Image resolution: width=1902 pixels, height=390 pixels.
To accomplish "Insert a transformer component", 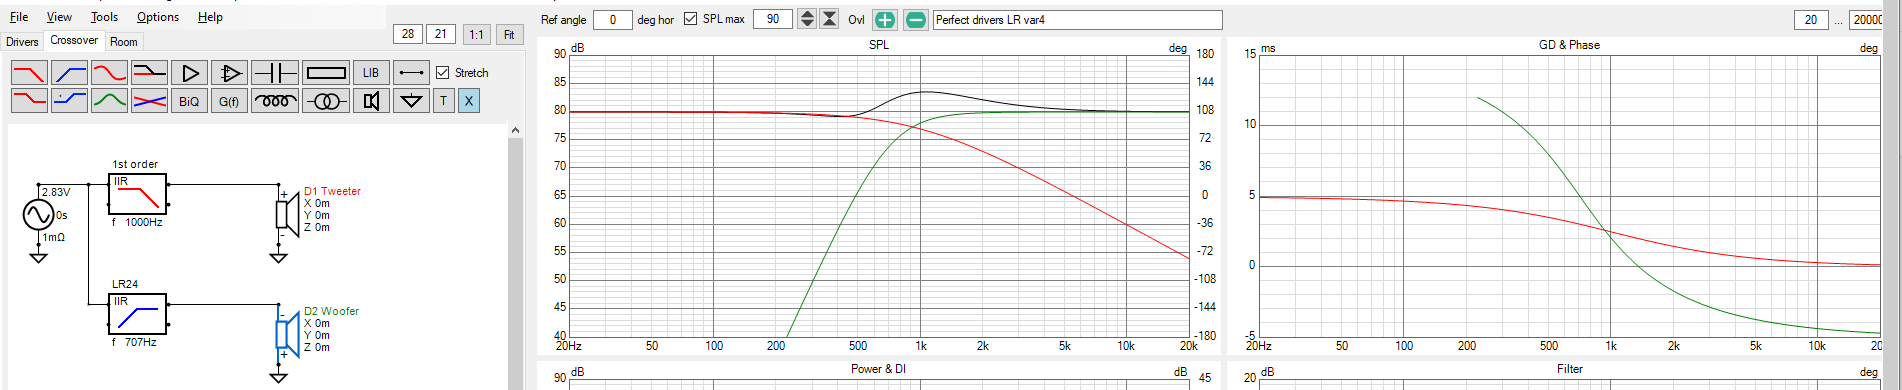I will 326,101.
